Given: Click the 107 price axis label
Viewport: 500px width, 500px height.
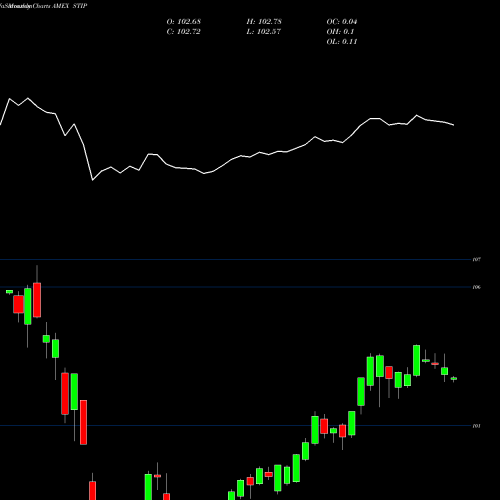Looking at the screenshot, I should [477, 259].
